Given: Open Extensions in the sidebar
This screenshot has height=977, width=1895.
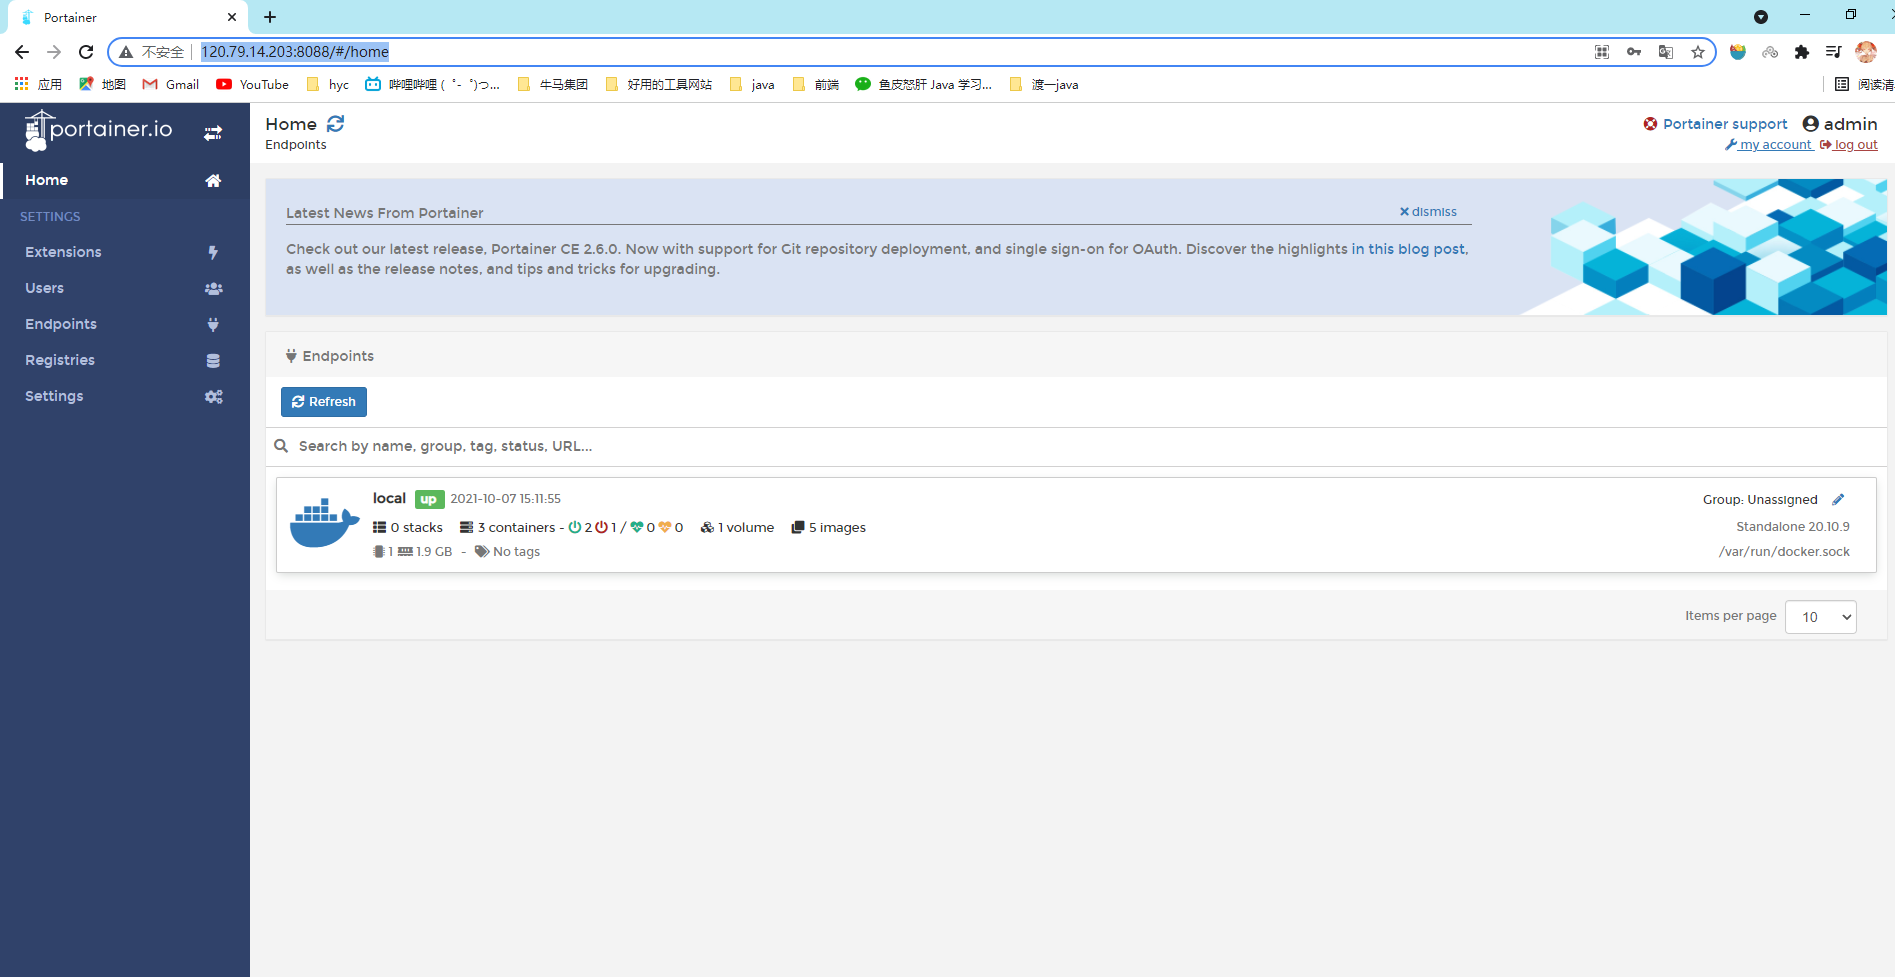Looking at the screenshot, I should point(64,252).
